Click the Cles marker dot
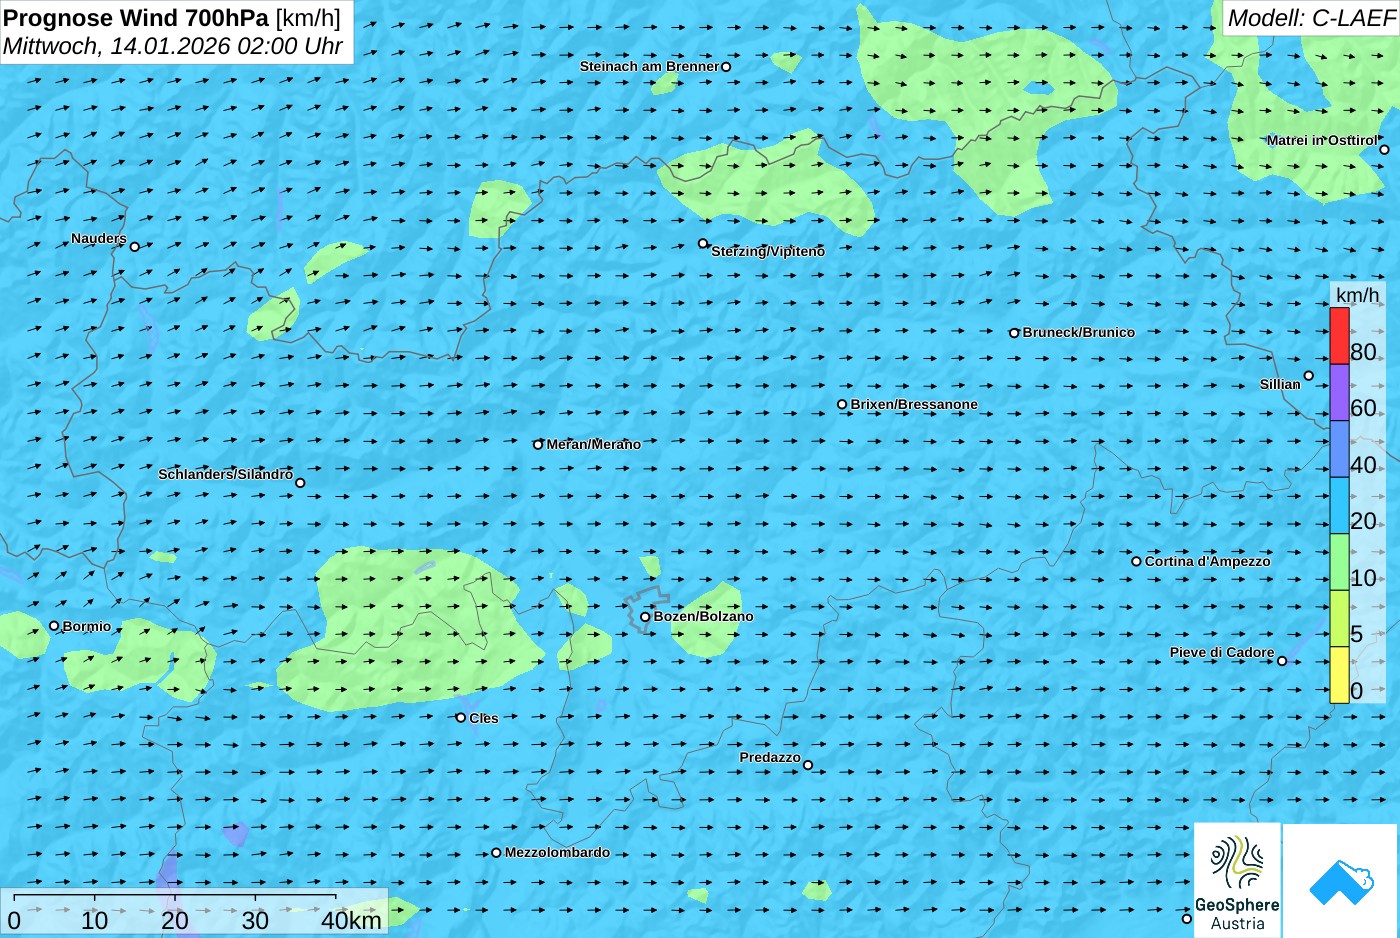 (461, 717)
